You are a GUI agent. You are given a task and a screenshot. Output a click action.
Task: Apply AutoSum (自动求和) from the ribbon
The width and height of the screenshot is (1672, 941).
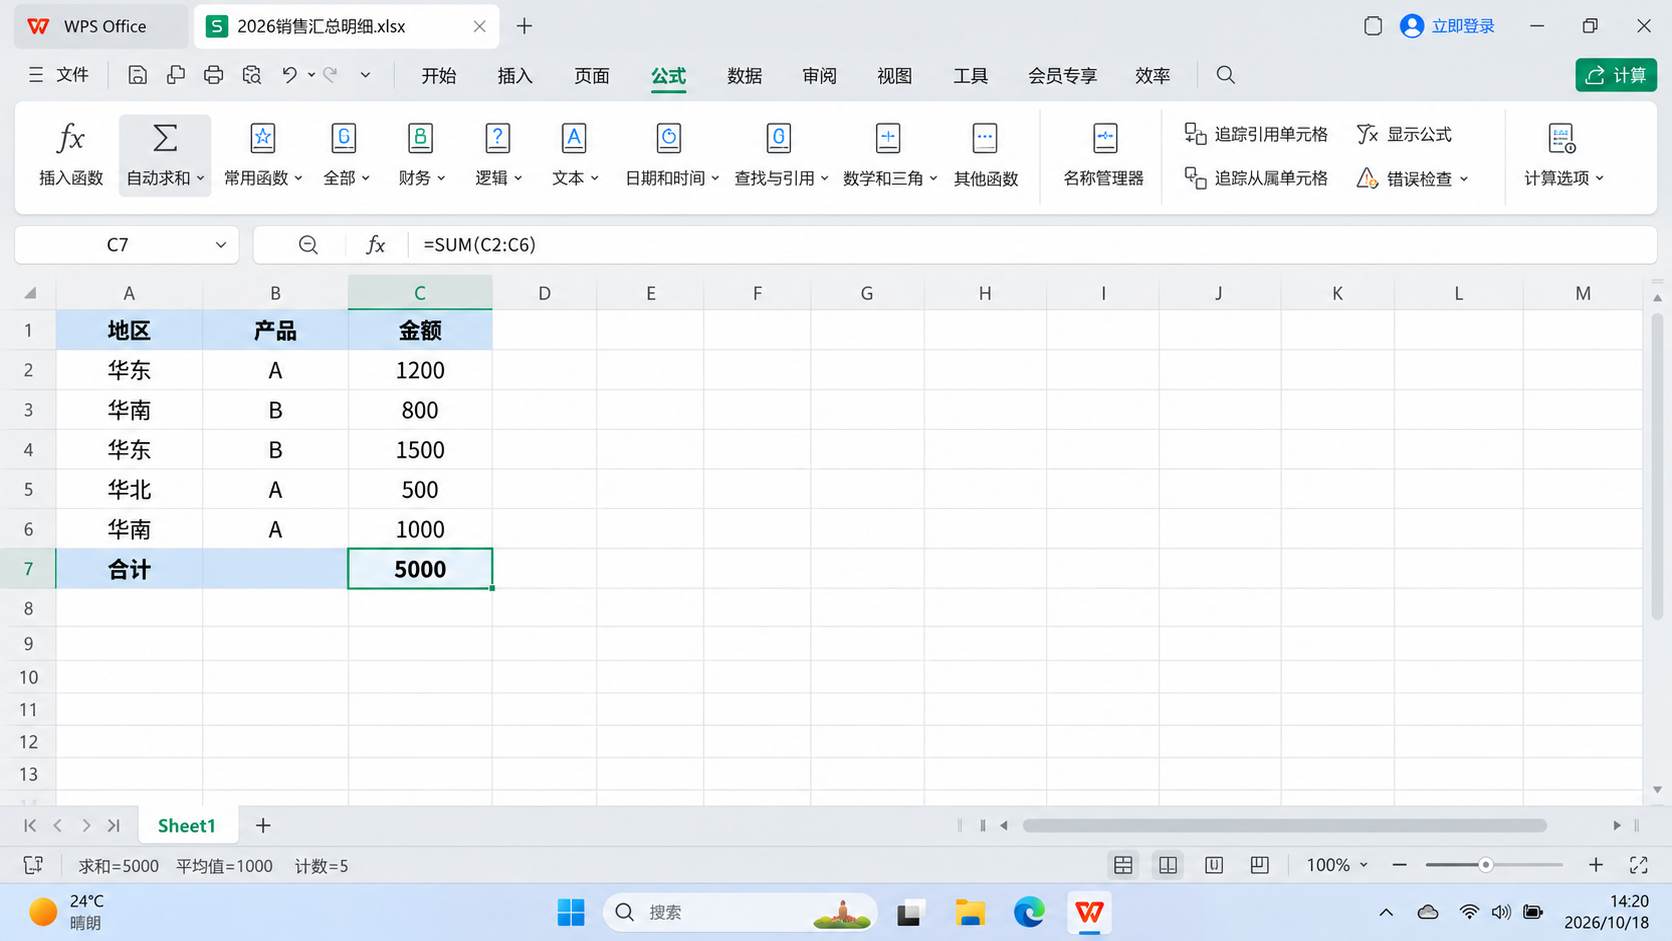(165, 154)
